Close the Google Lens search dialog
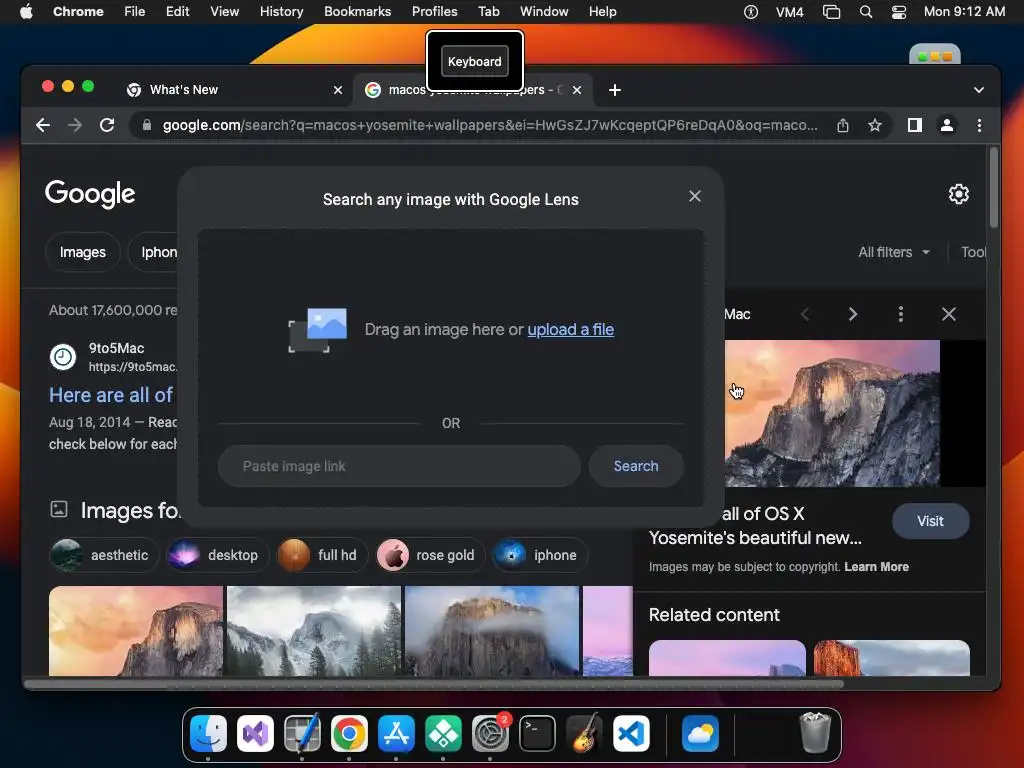Image resolution: width=1024 pixels, height=768 pixels. click(695, 196)
